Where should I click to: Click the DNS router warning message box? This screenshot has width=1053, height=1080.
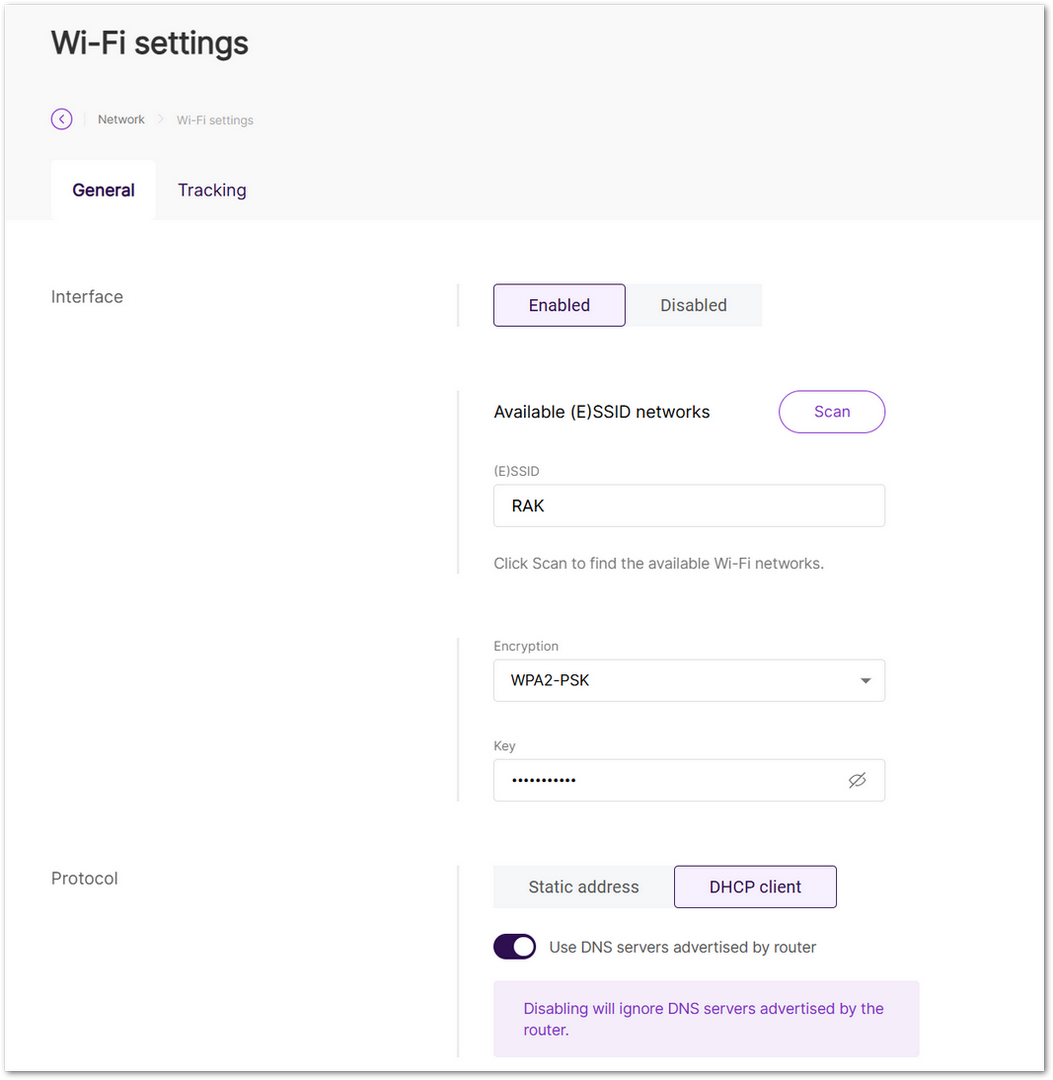[705, 1019]
